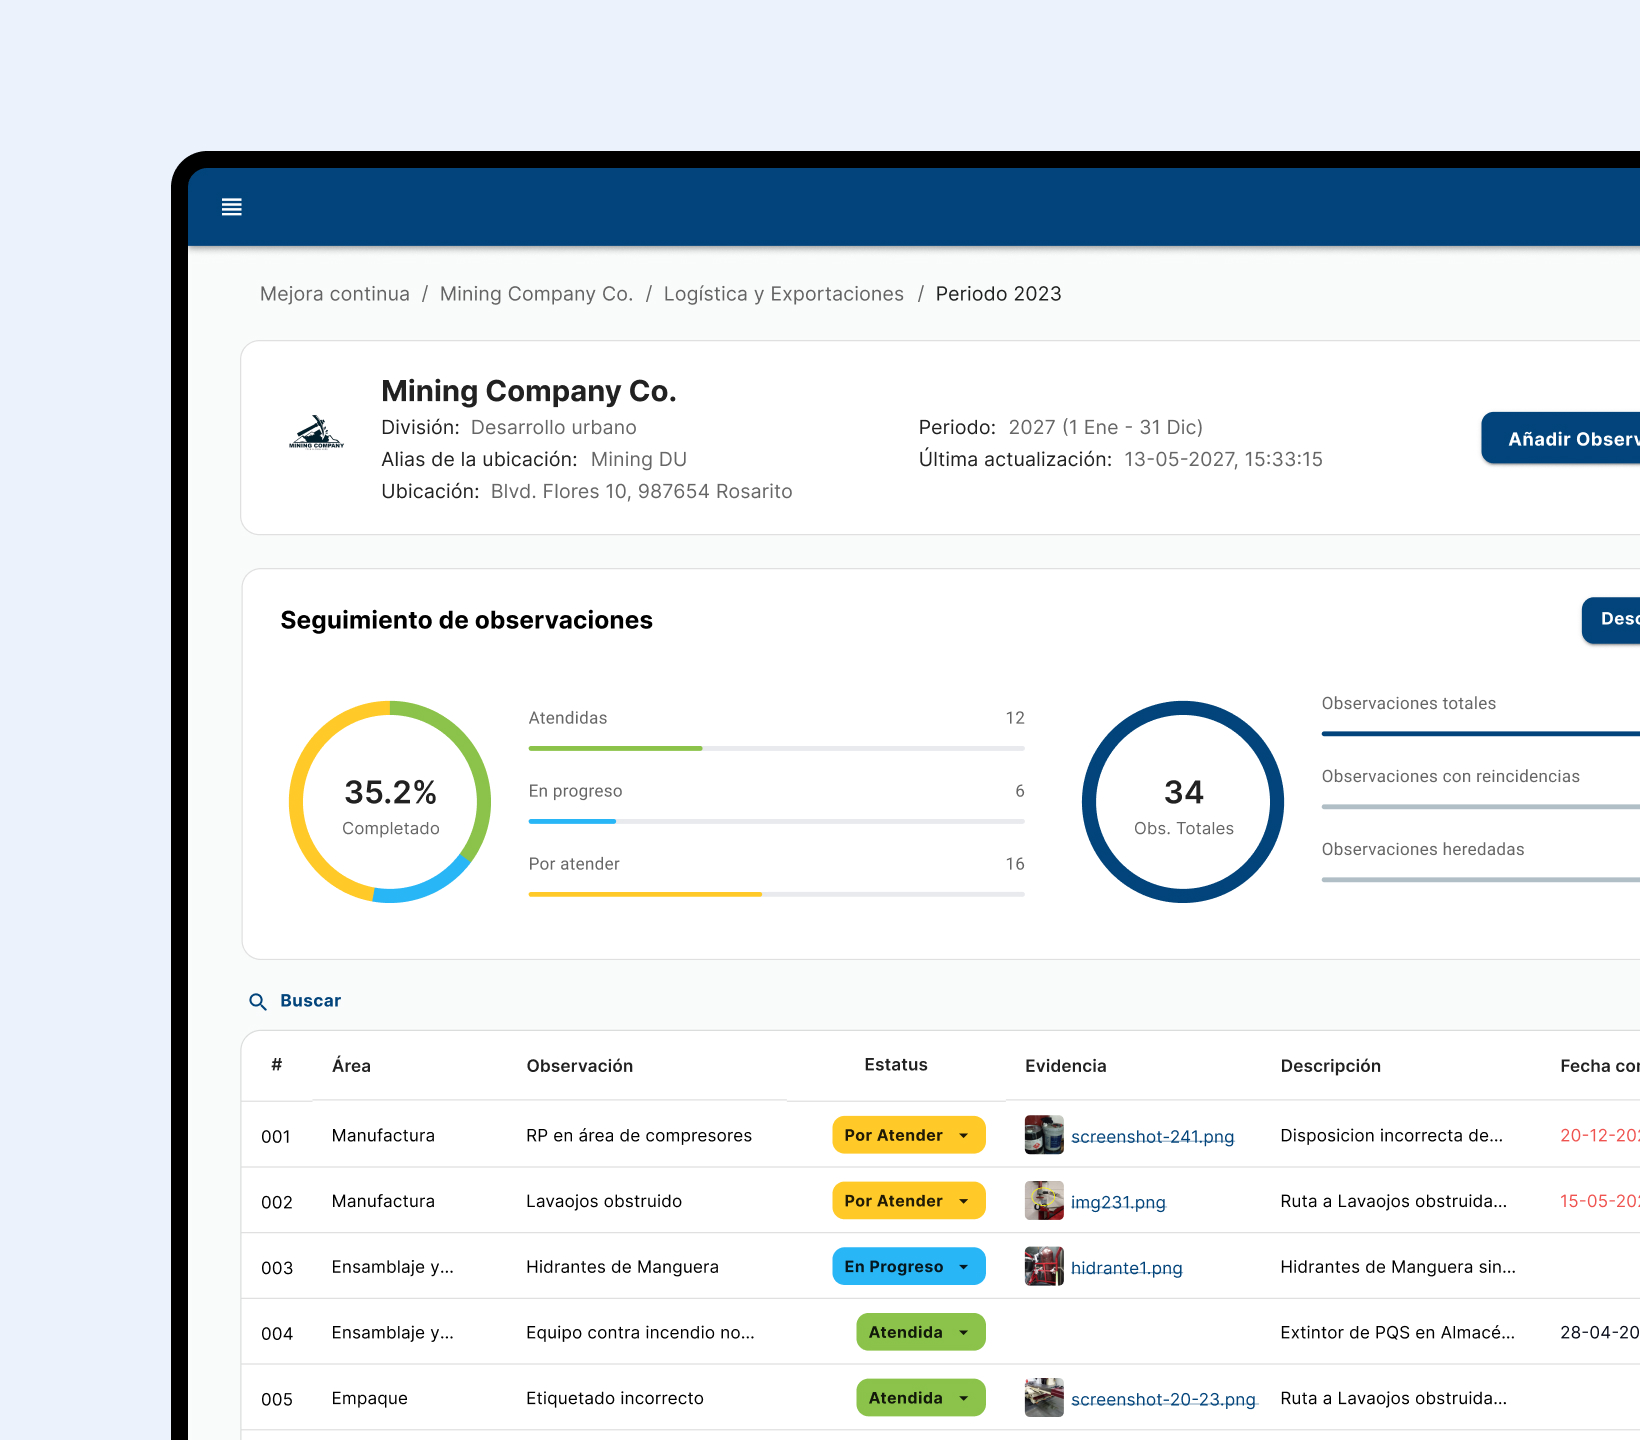Go to Mejora continua breadcrumb
The image size is (1640, 1440).
(335, 294)
